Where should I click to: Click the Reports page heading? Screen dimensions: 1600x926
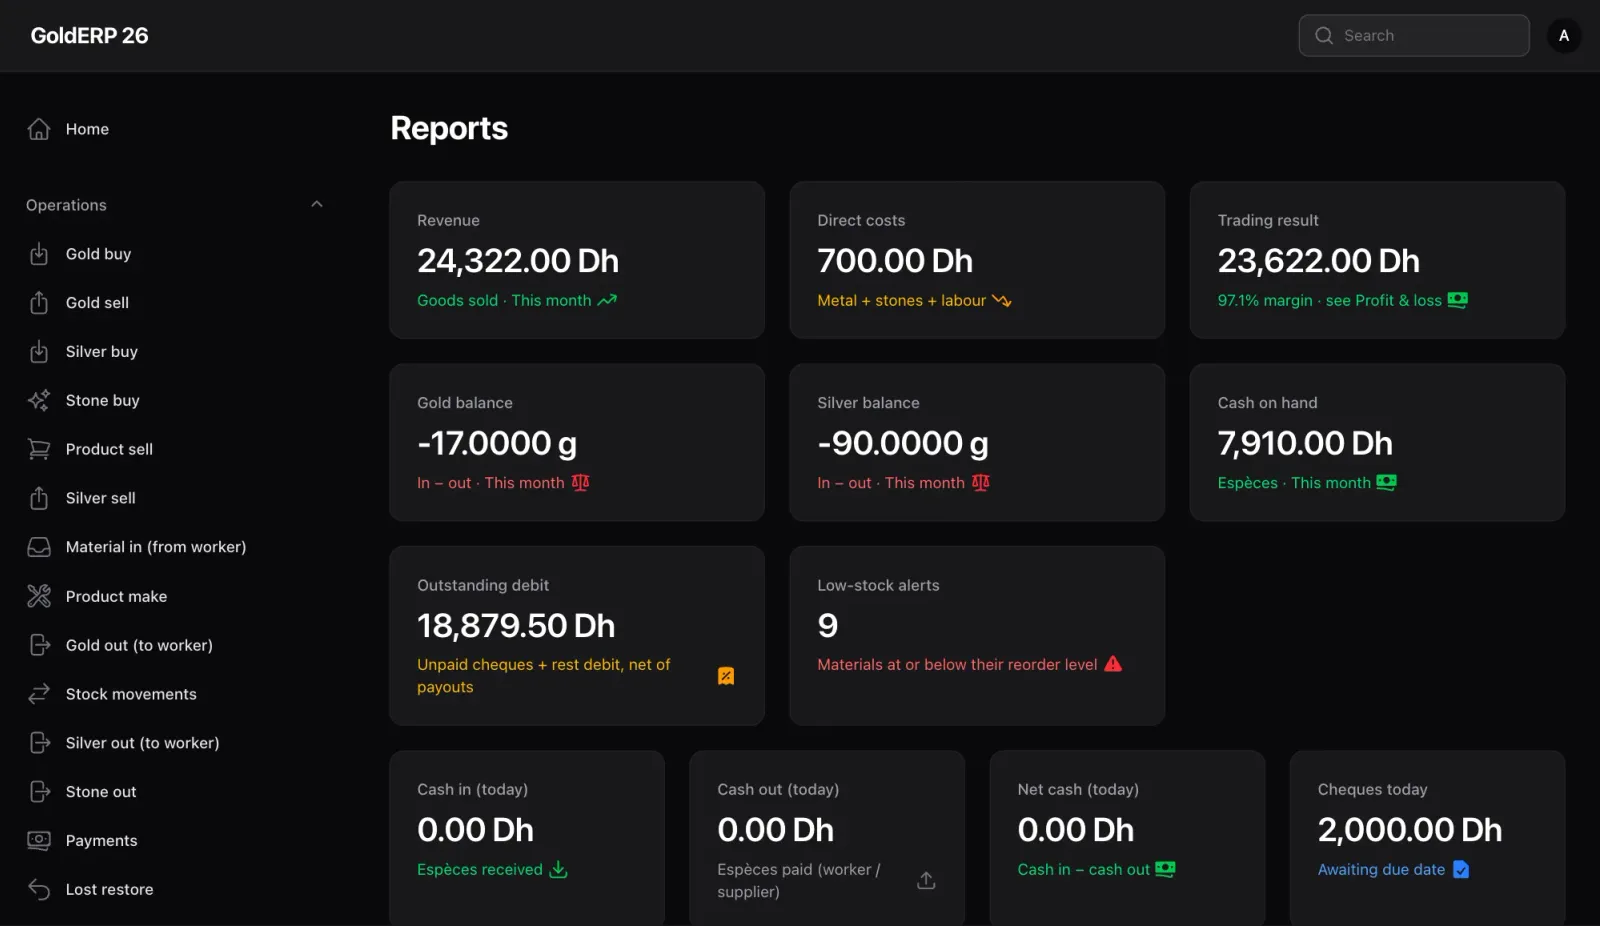coord(449,128)
